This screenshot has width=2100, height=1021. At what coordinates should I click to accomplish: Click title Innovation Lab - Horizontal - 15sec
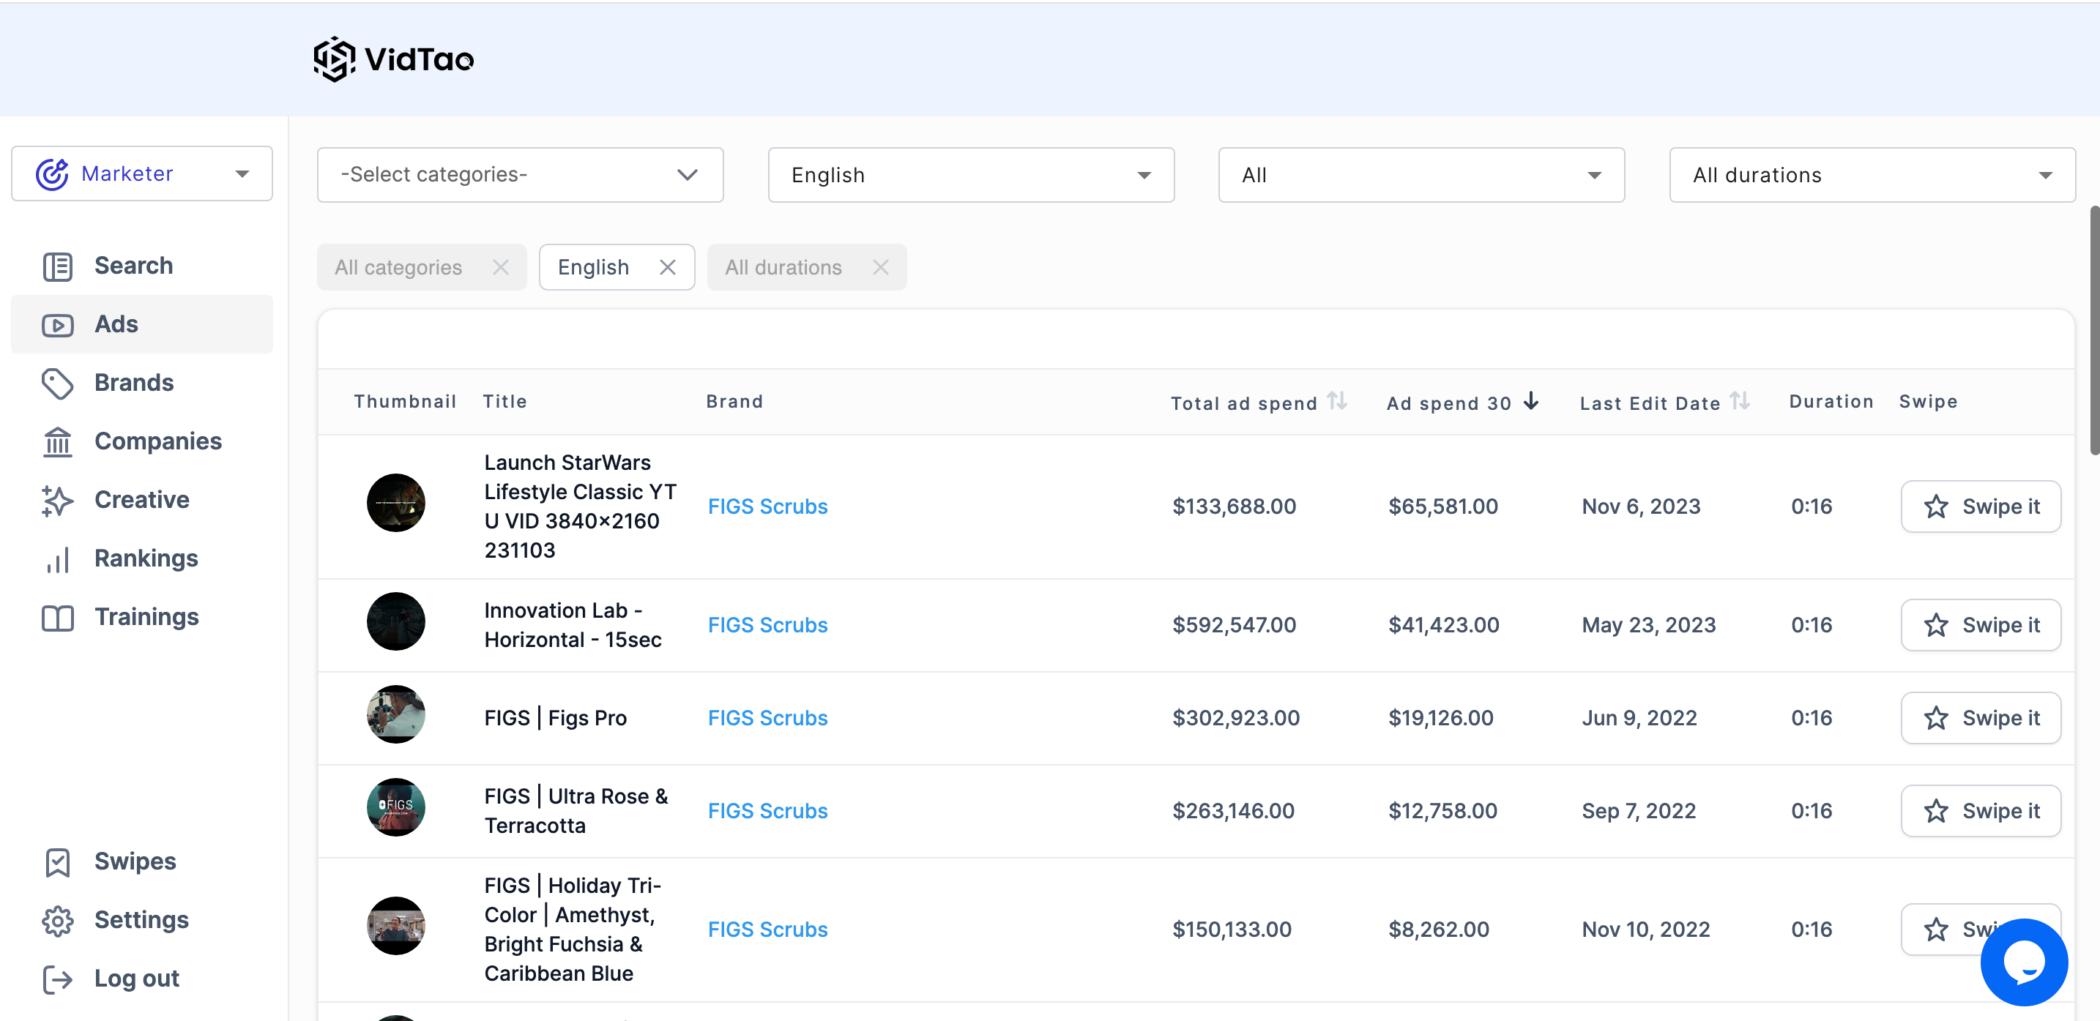pos(573,625)
